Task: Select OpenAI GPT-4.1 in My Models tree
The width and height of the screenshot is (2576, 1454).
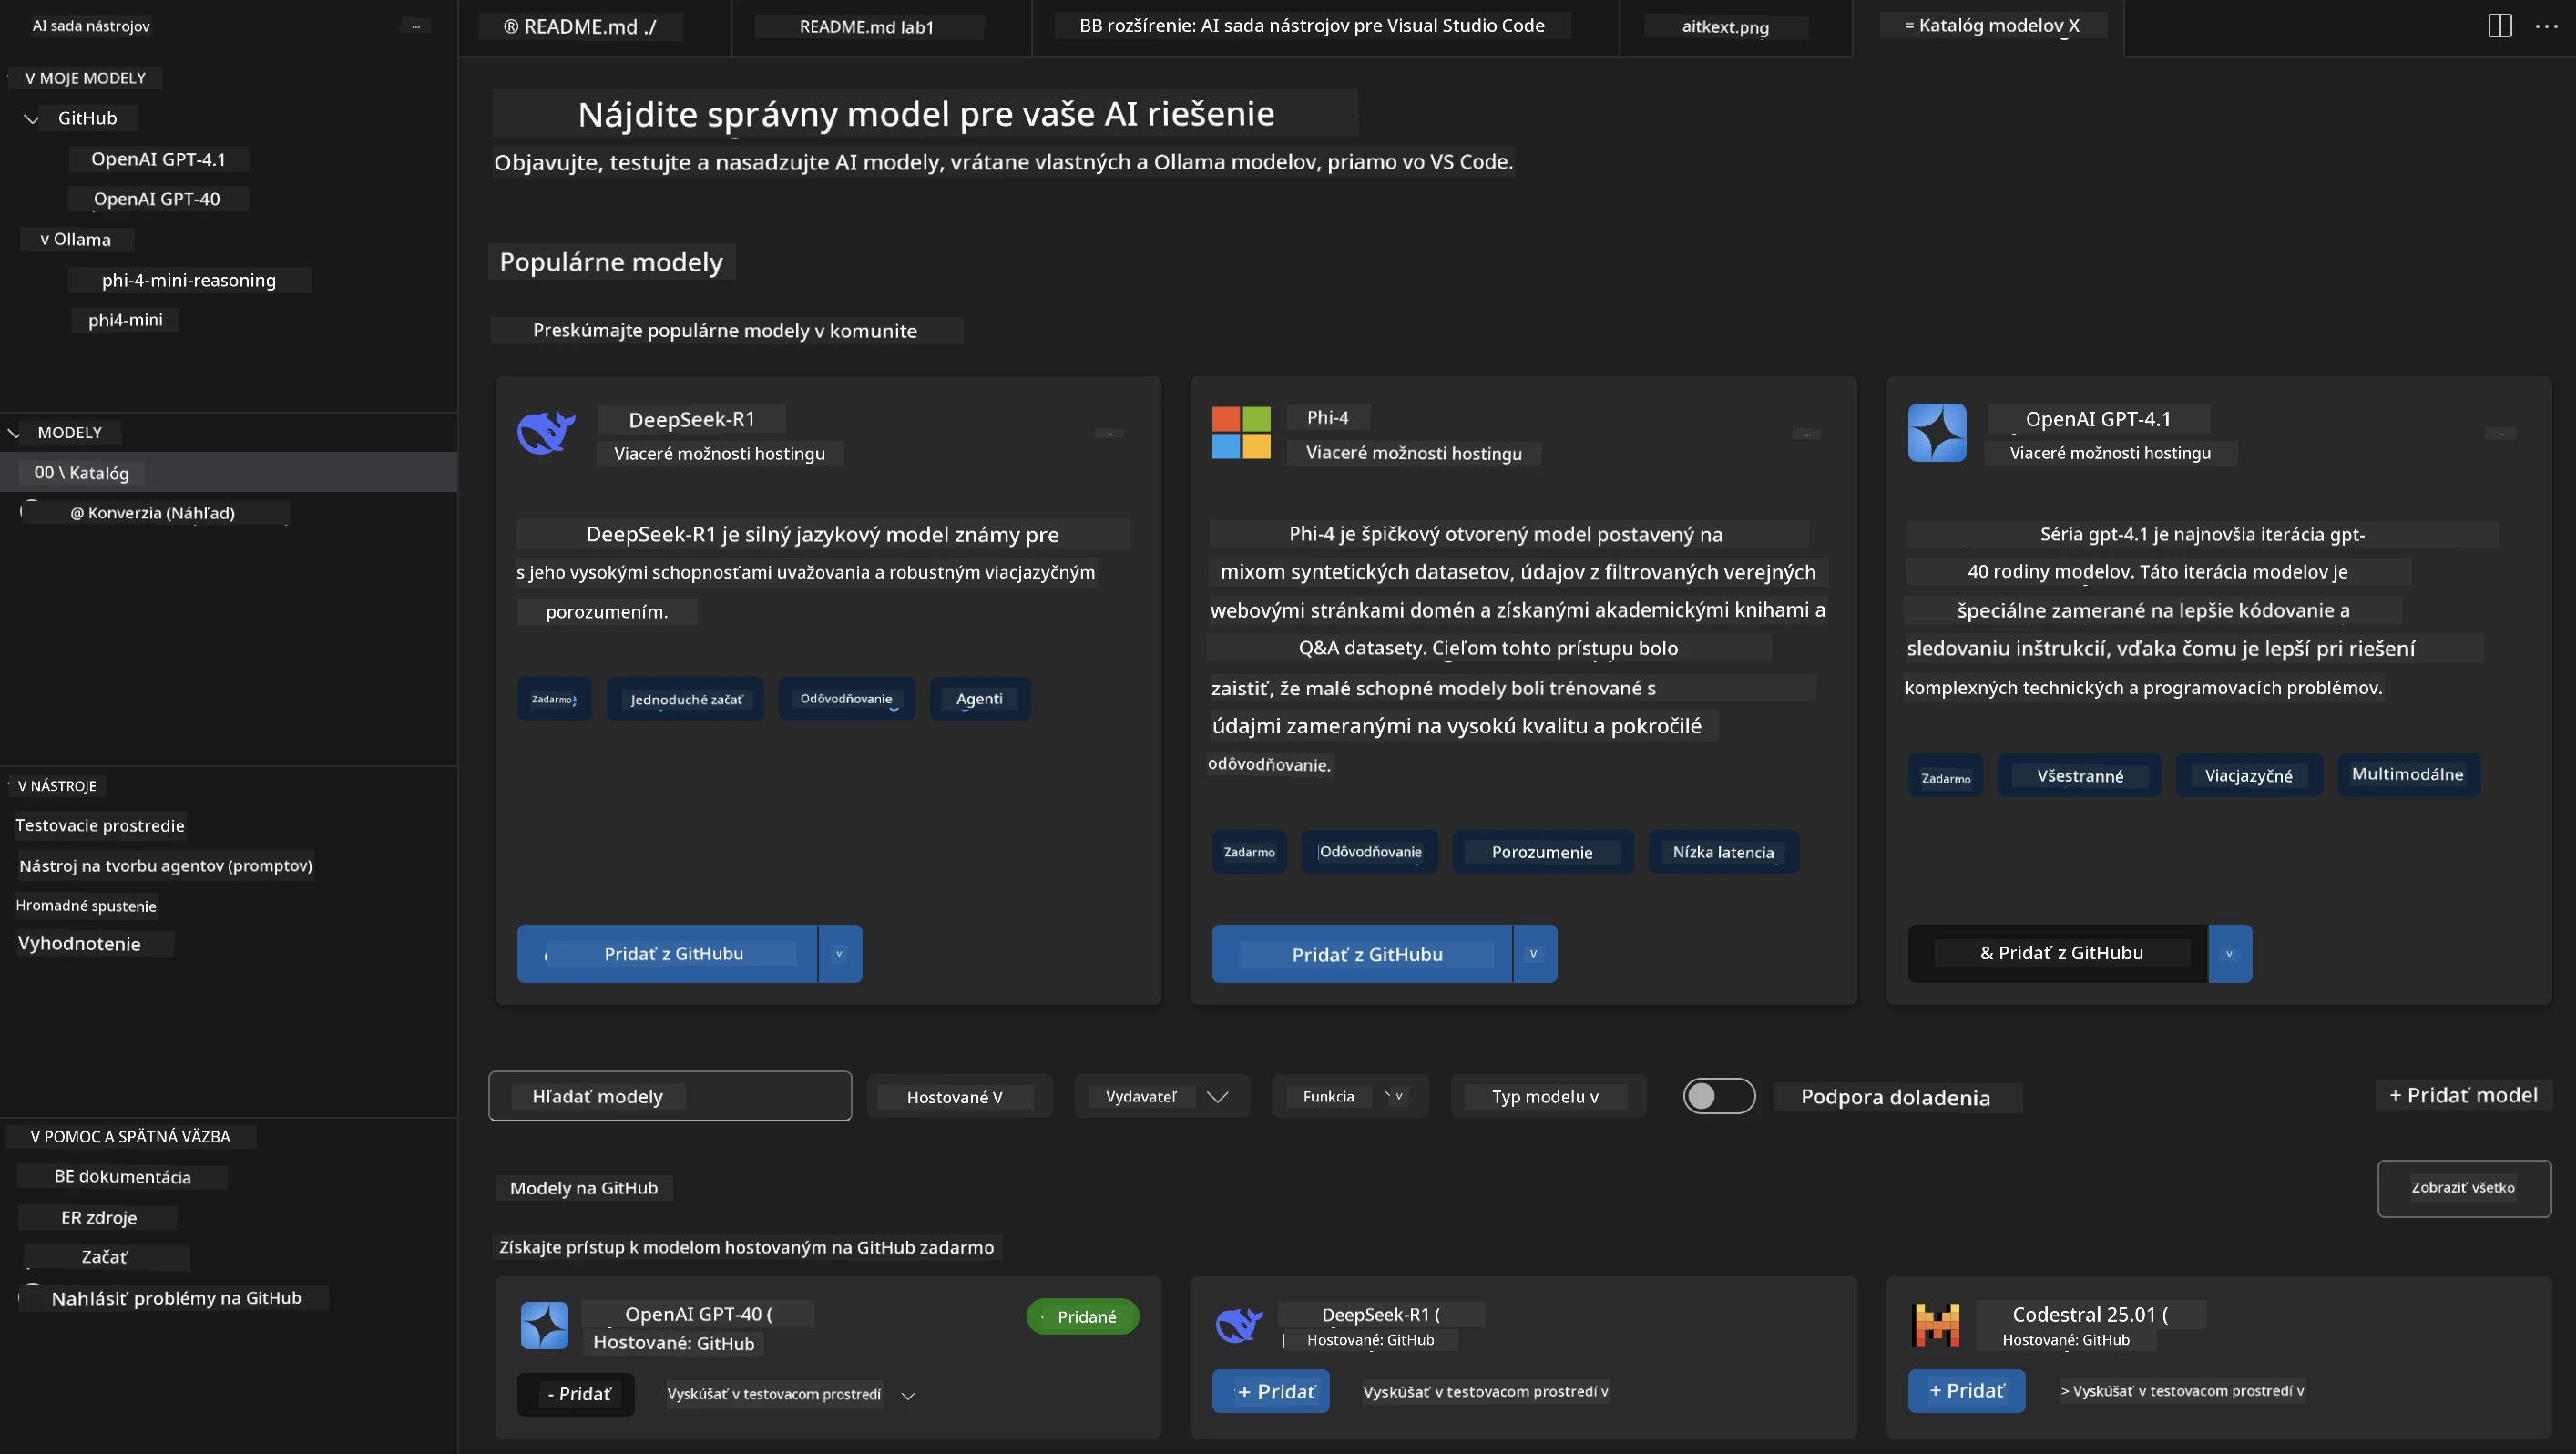Action: 158,159
